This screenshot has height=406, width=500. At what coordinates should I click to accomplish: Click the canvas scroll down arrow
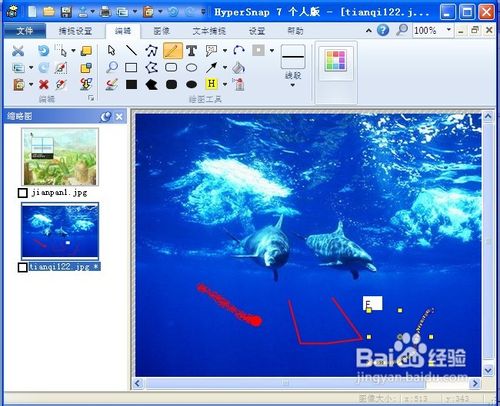(488, 370)
